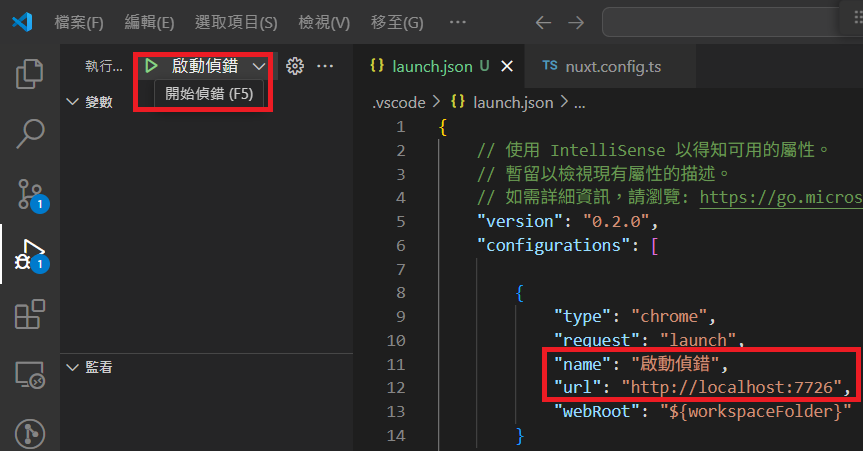Image resolution: width=863 pixels, height=451 pixels.
Task: Open the debug configuration dropdown
Action: [259, 66]
